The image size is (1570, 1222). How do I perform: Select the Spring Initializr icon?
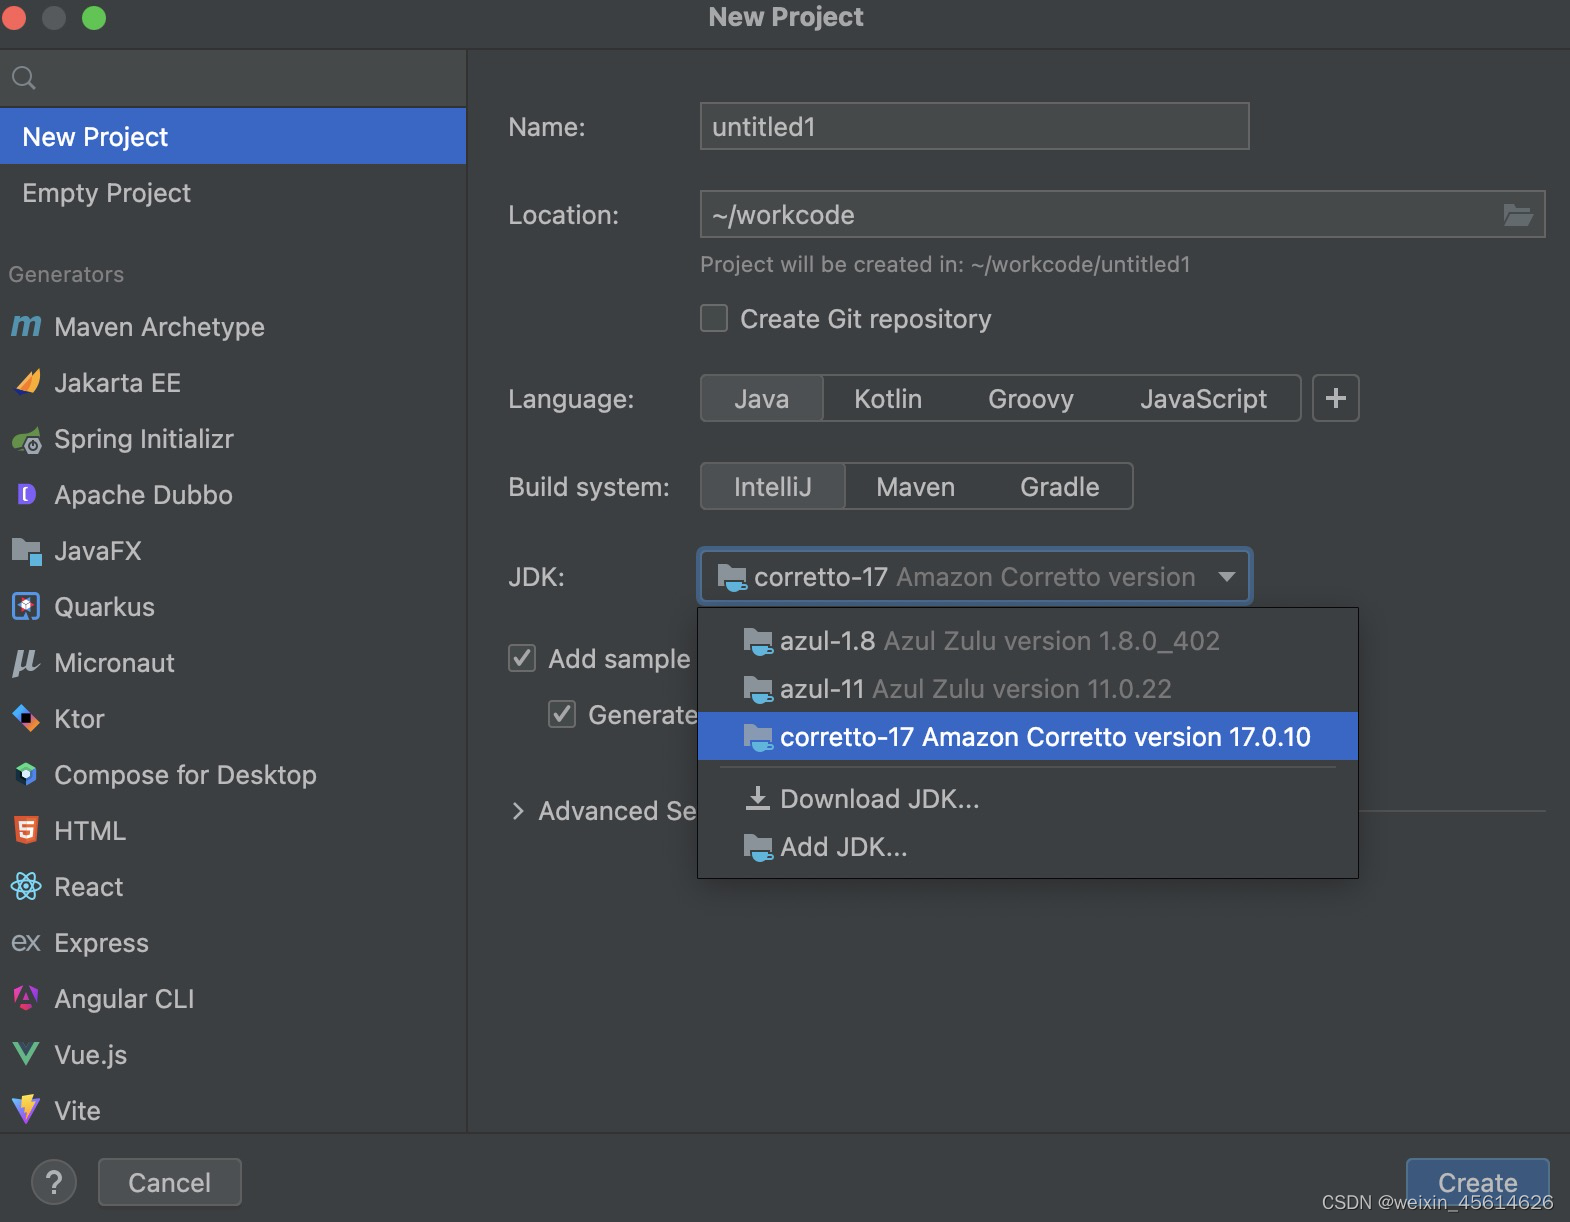26,439
